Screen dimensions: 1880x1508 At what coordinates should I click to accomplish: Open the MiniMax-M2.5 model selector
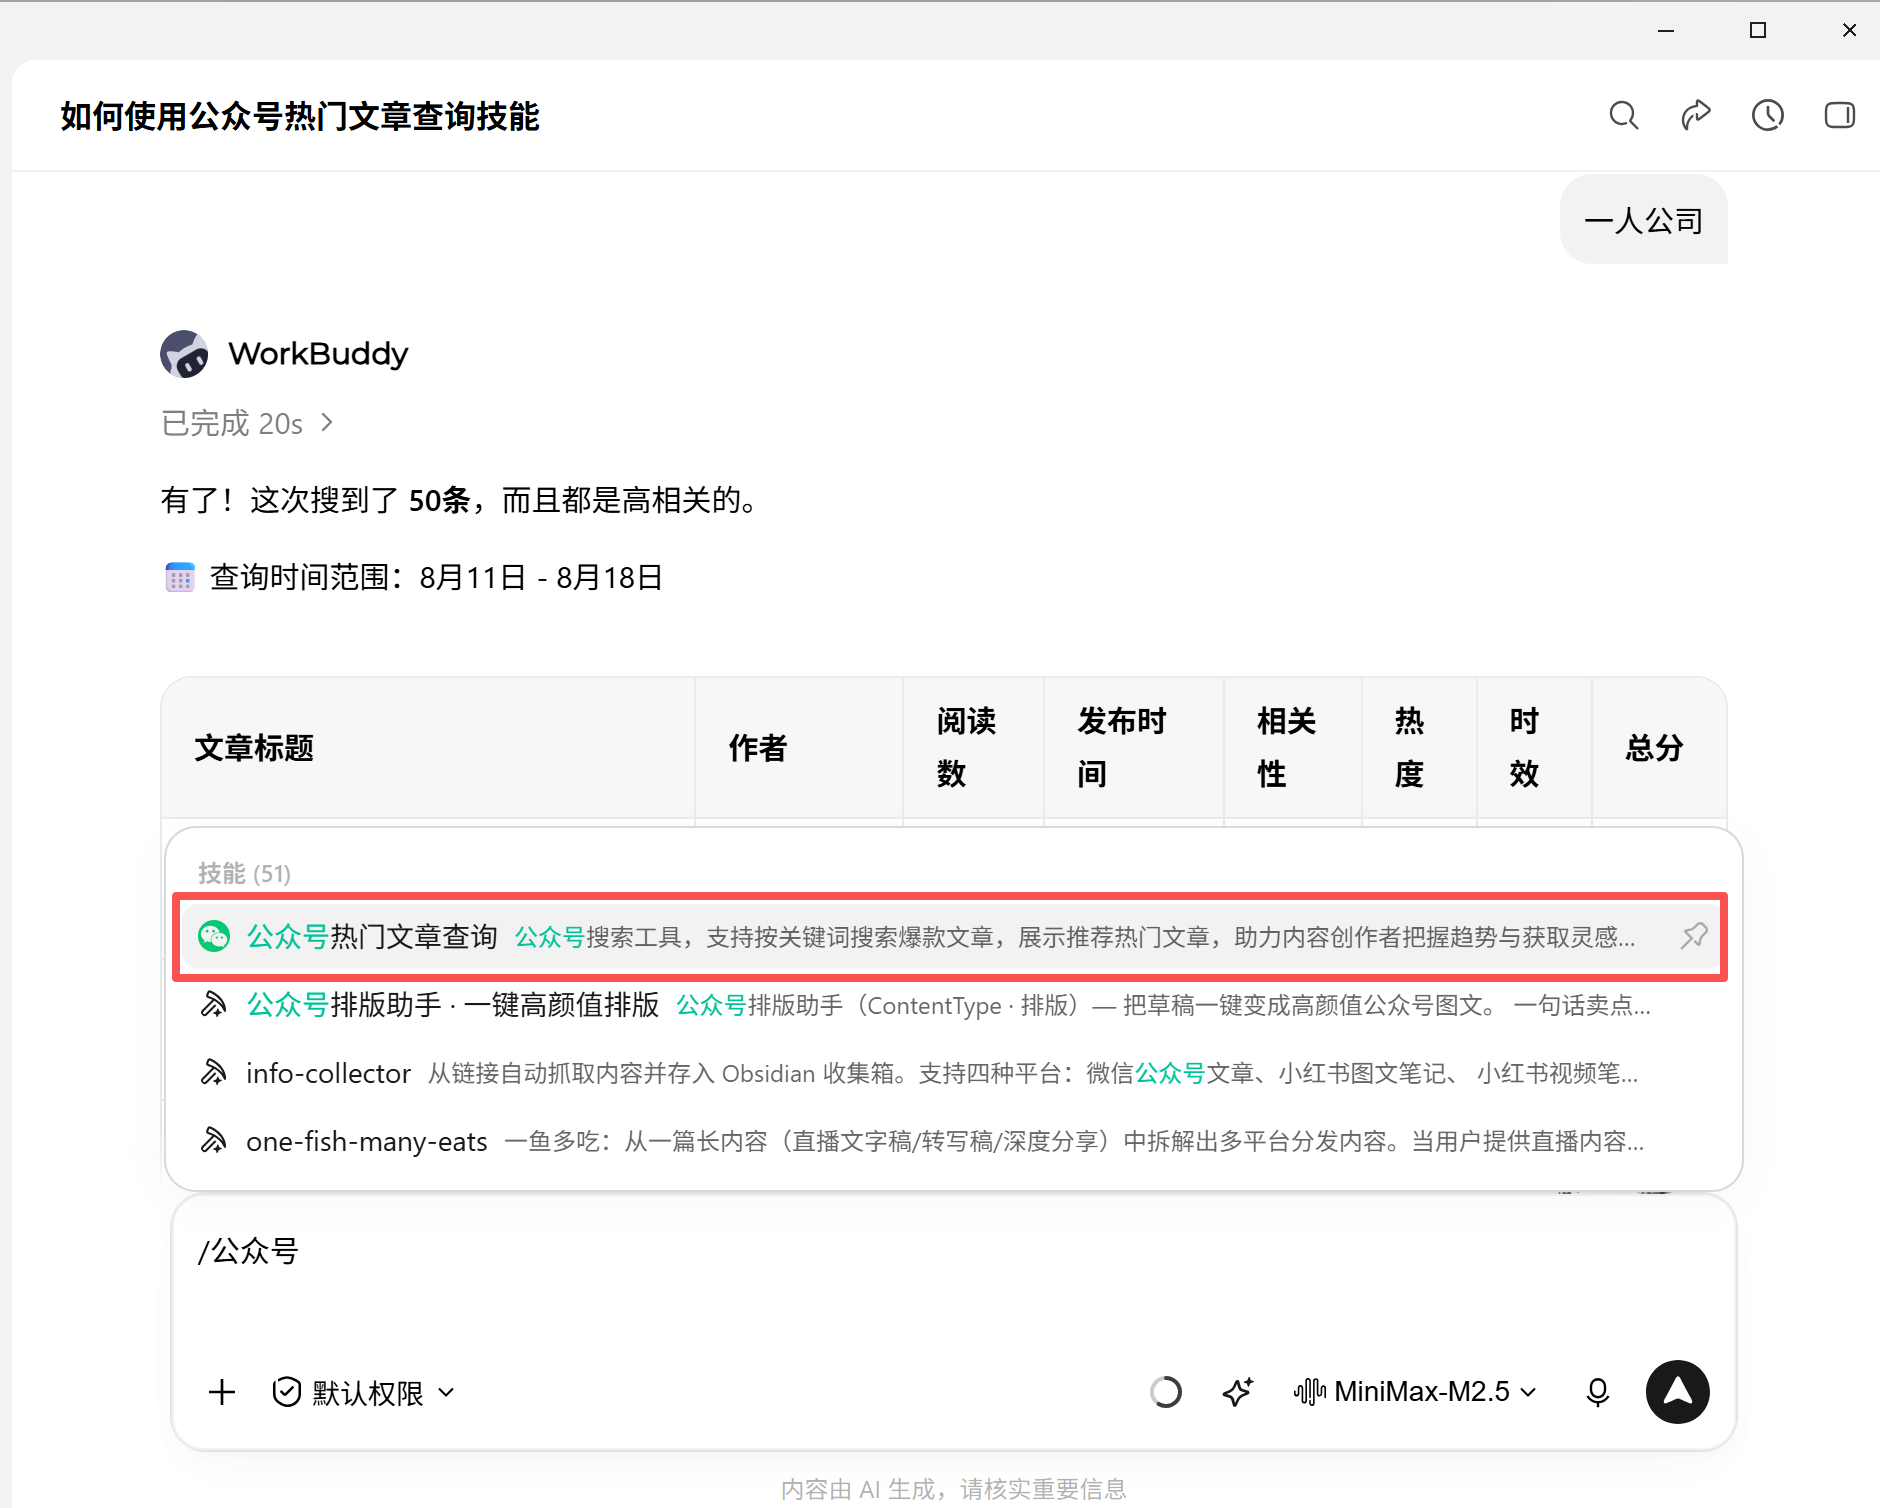coord(1414,1392)
